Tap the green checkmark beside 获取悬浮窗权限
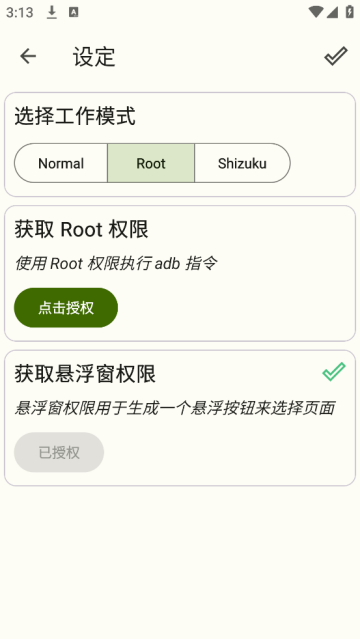 click(x=334, y=372)
